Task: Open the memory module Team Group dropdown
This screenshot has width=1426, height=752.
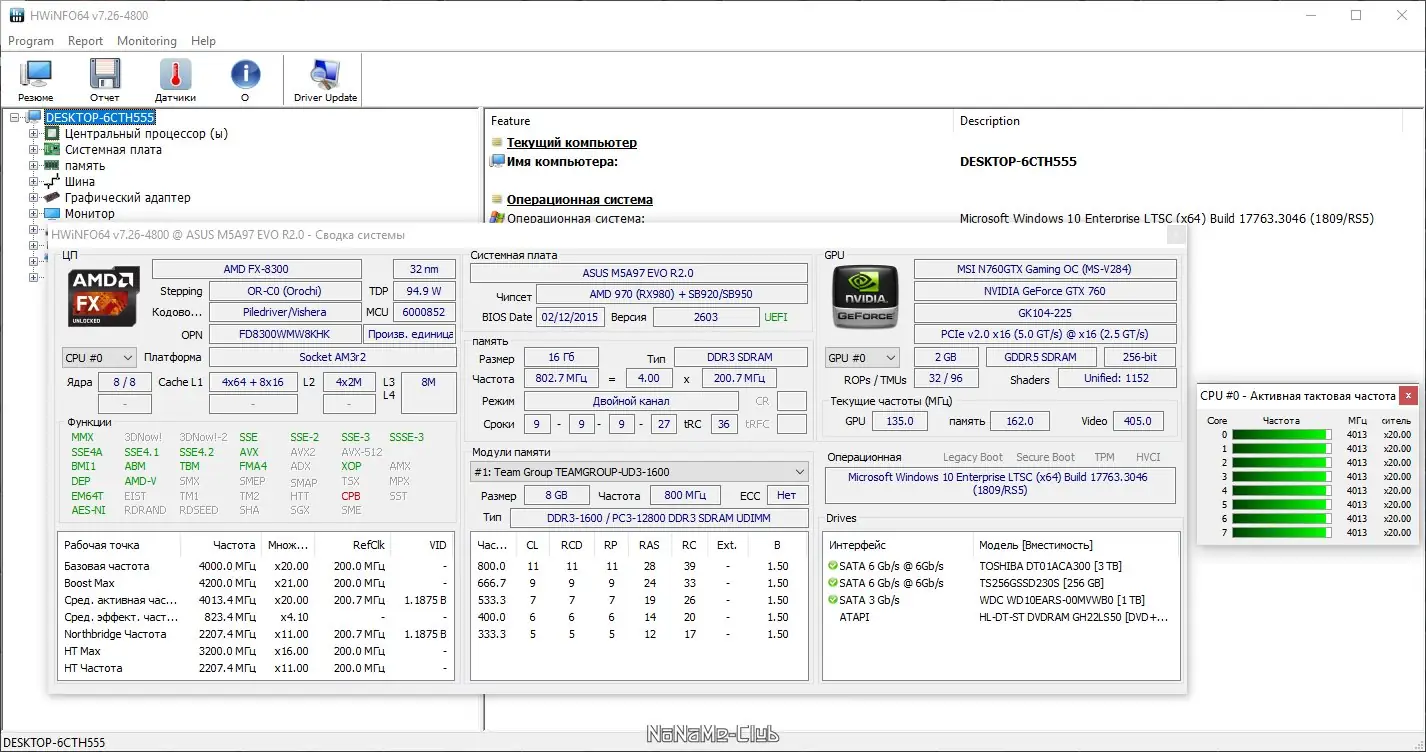Action: point(639,472)
